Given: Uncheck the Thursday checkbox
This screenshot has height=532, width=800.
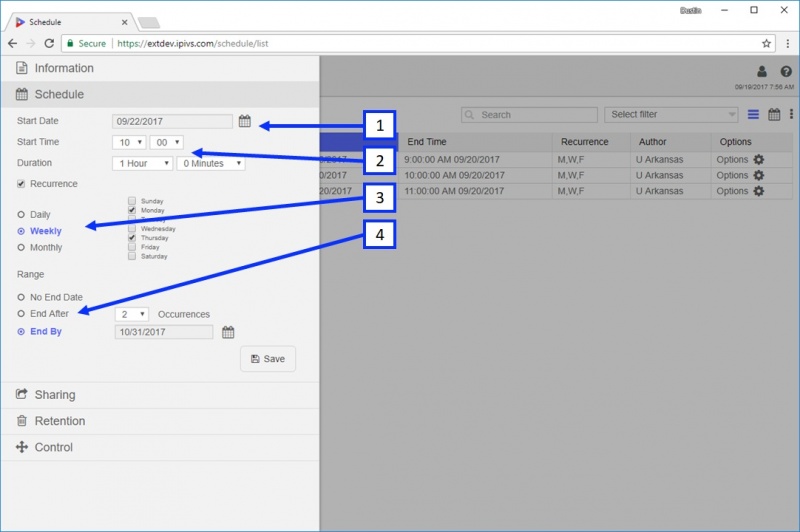Looking at the screenshot, I should coord(132,238).
